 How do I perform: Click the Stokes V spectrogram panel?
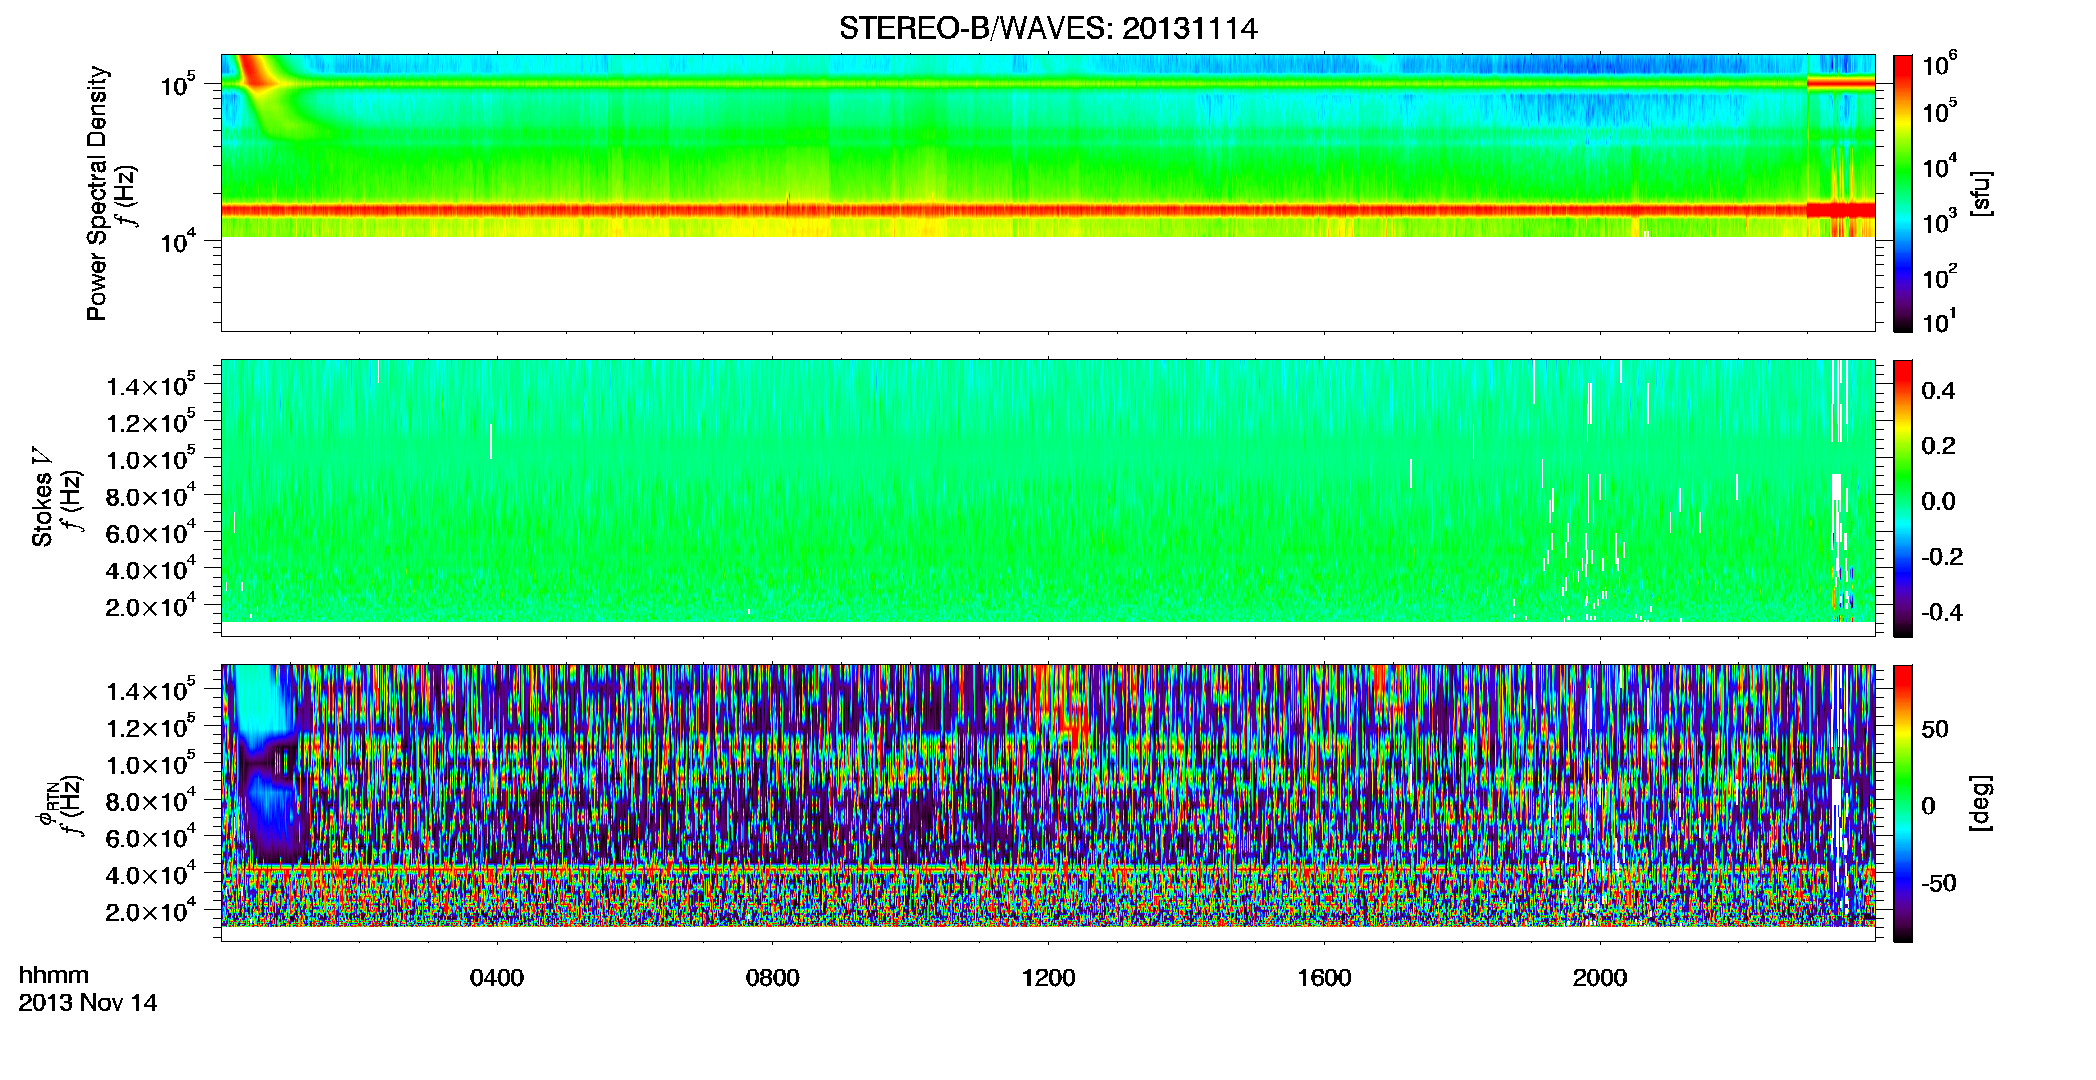1048,498
